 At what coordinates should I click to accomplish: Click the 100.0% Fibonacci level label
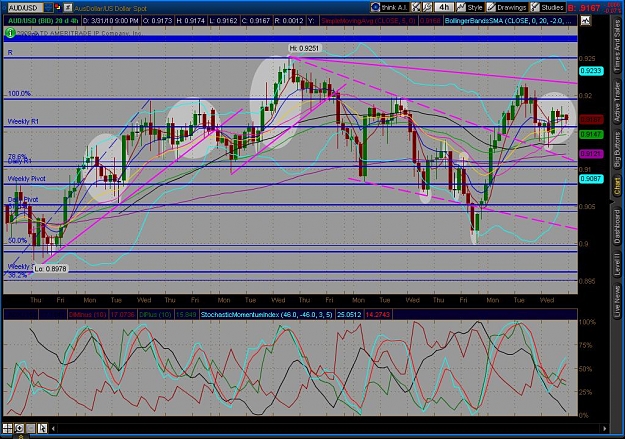20,94
